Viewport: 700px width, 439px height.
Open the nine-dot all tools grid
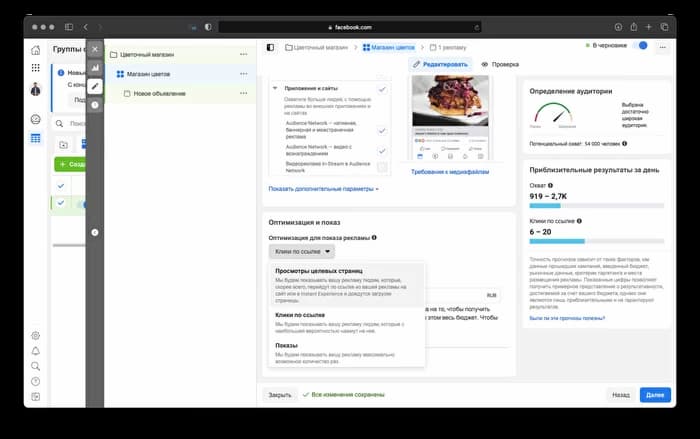pyautogui.click(x=35, y=68)
